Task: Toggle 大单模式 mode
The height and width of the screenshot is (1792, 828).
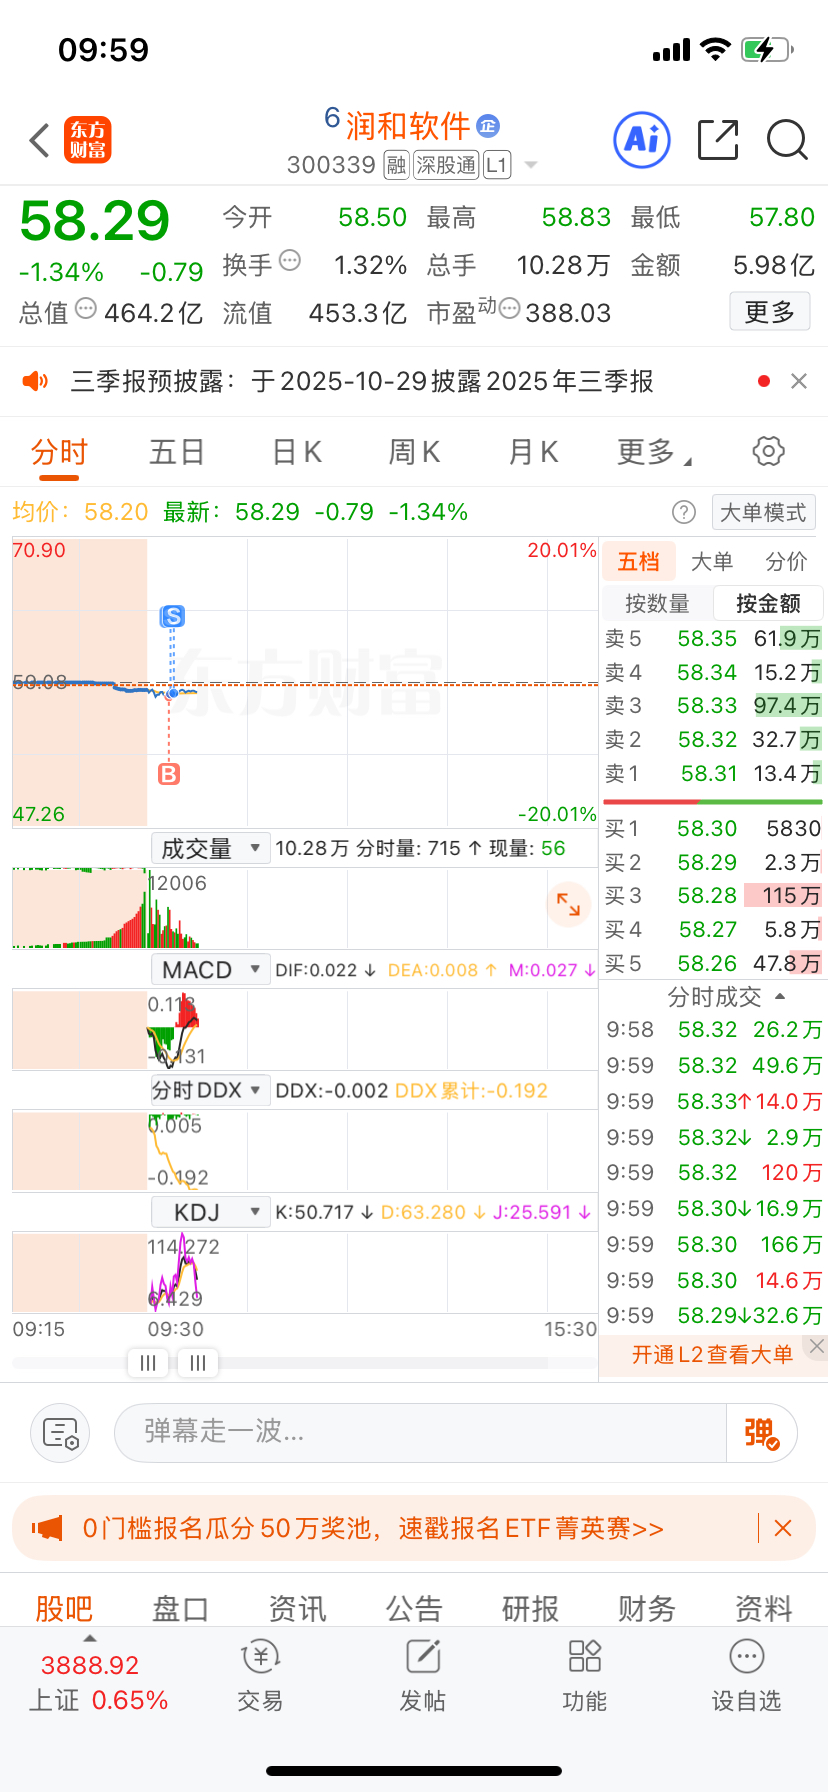Action: click(763, 513)
